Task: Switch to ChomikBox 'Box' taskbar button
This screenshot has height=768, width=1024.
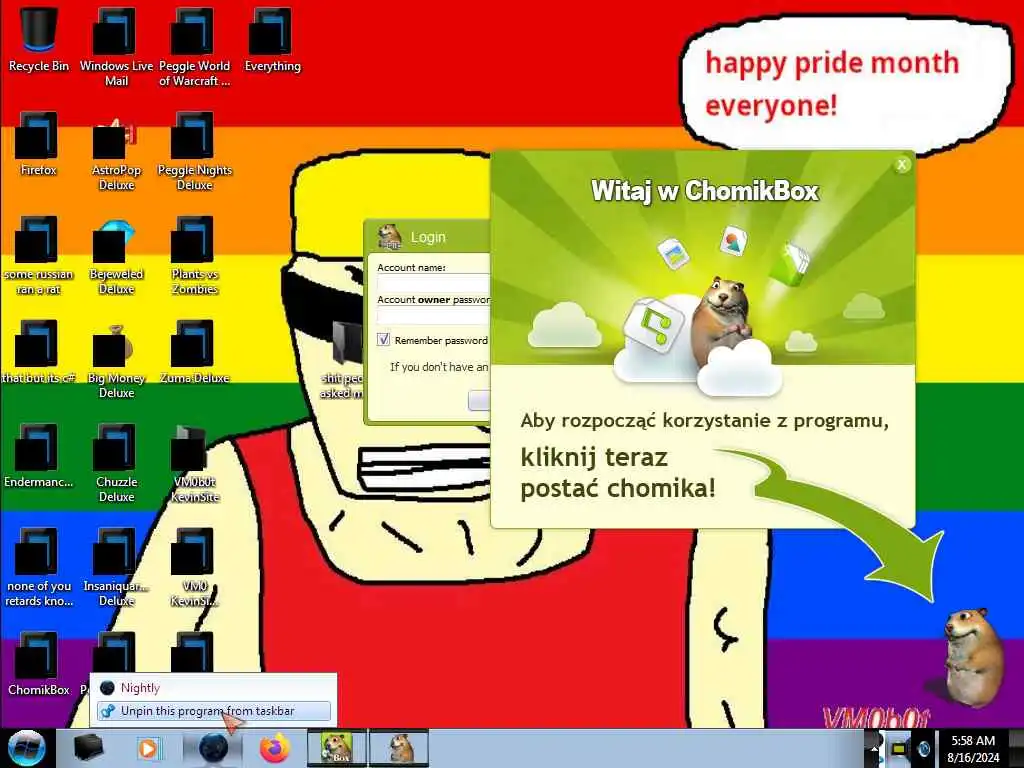Action: click(337, 748)
